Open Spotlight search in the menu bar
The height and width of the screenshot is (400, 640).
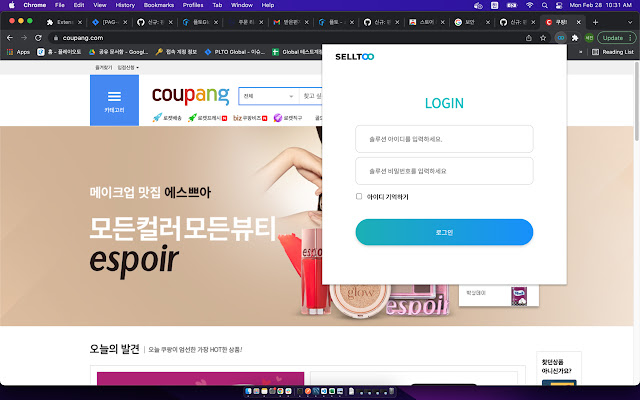point(544,5)
